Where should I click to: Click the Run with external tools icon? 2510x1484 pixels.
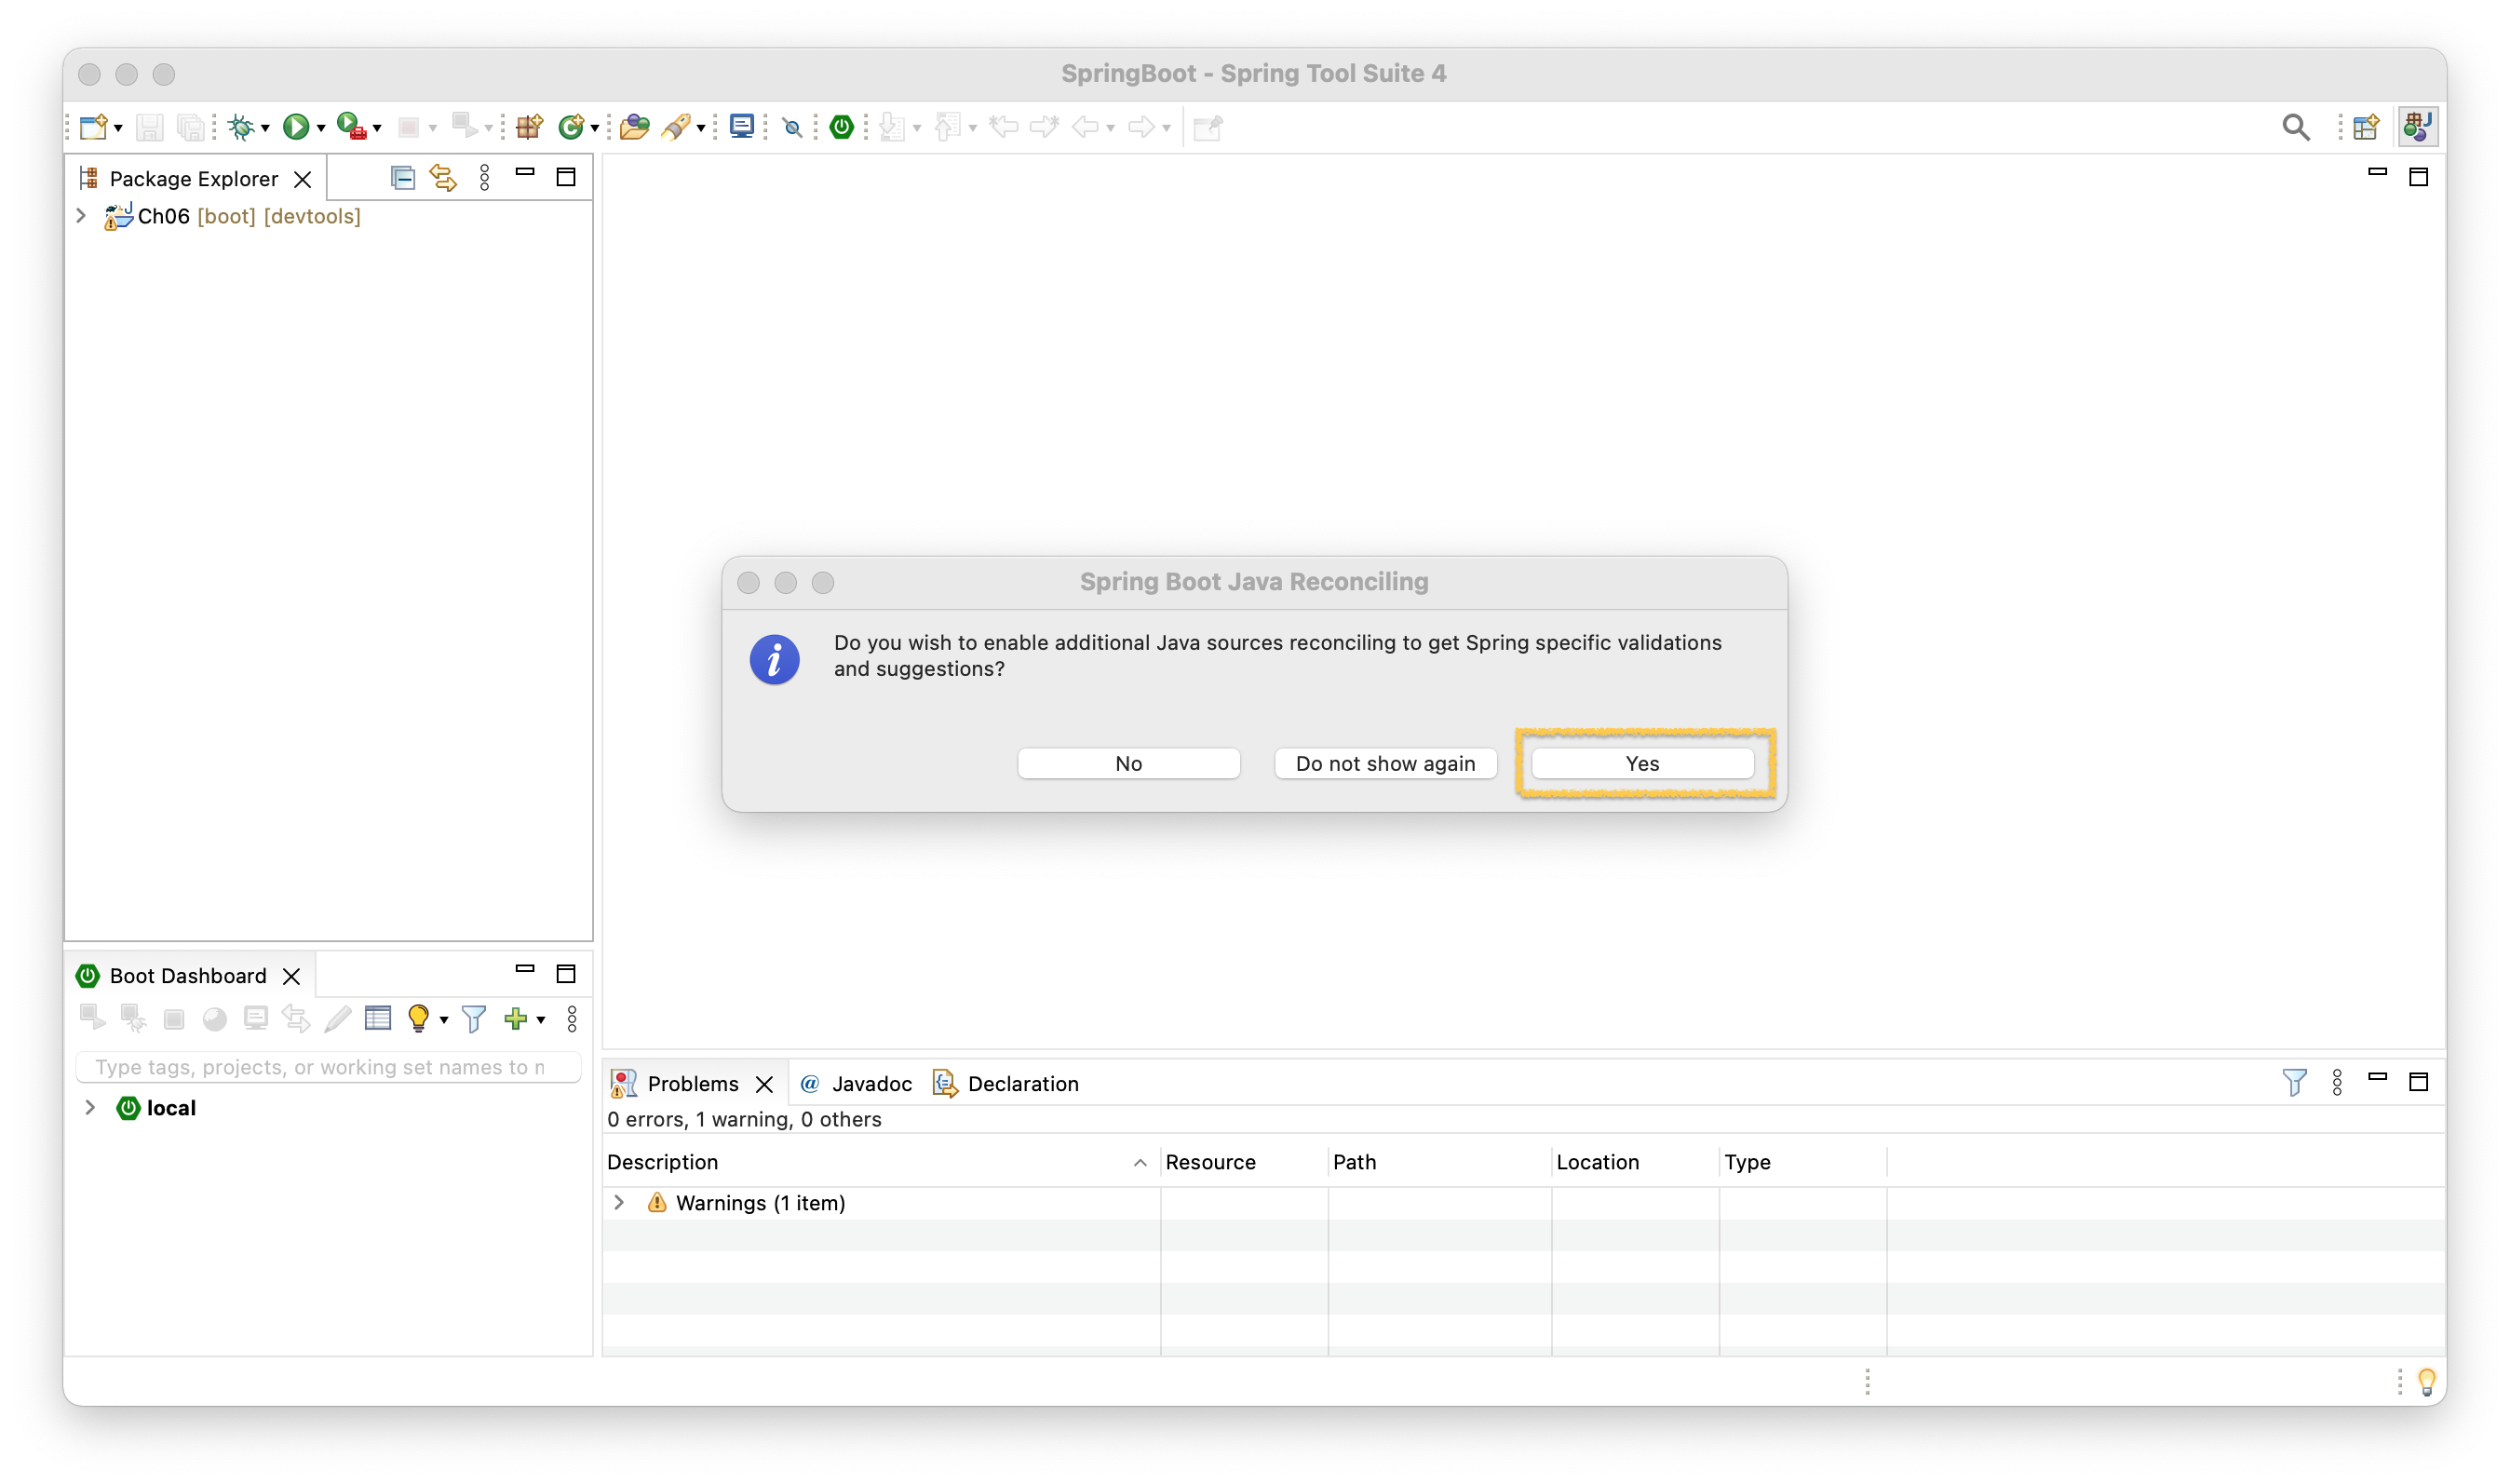(351, 127)
